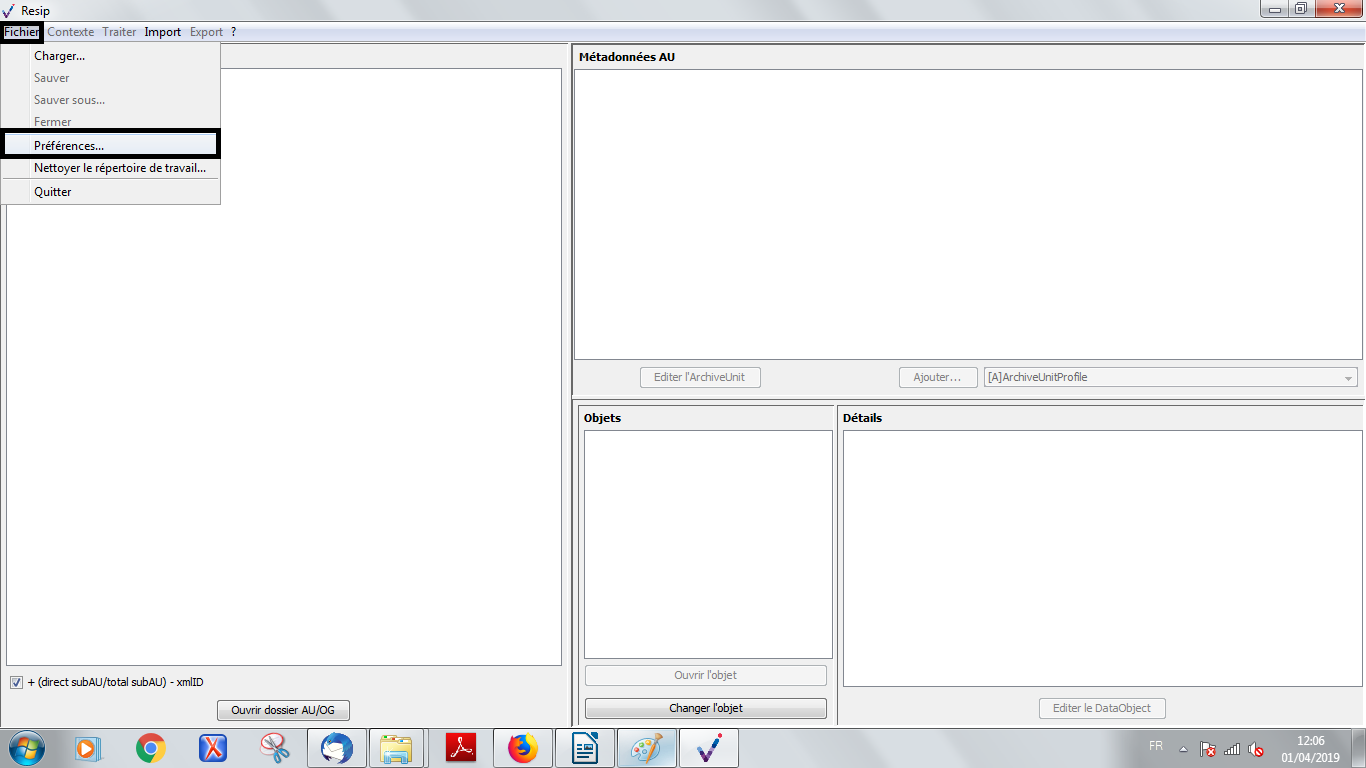Open the Snipping Tool taskbar icon
1366x768 pixels.
(275, 747)
